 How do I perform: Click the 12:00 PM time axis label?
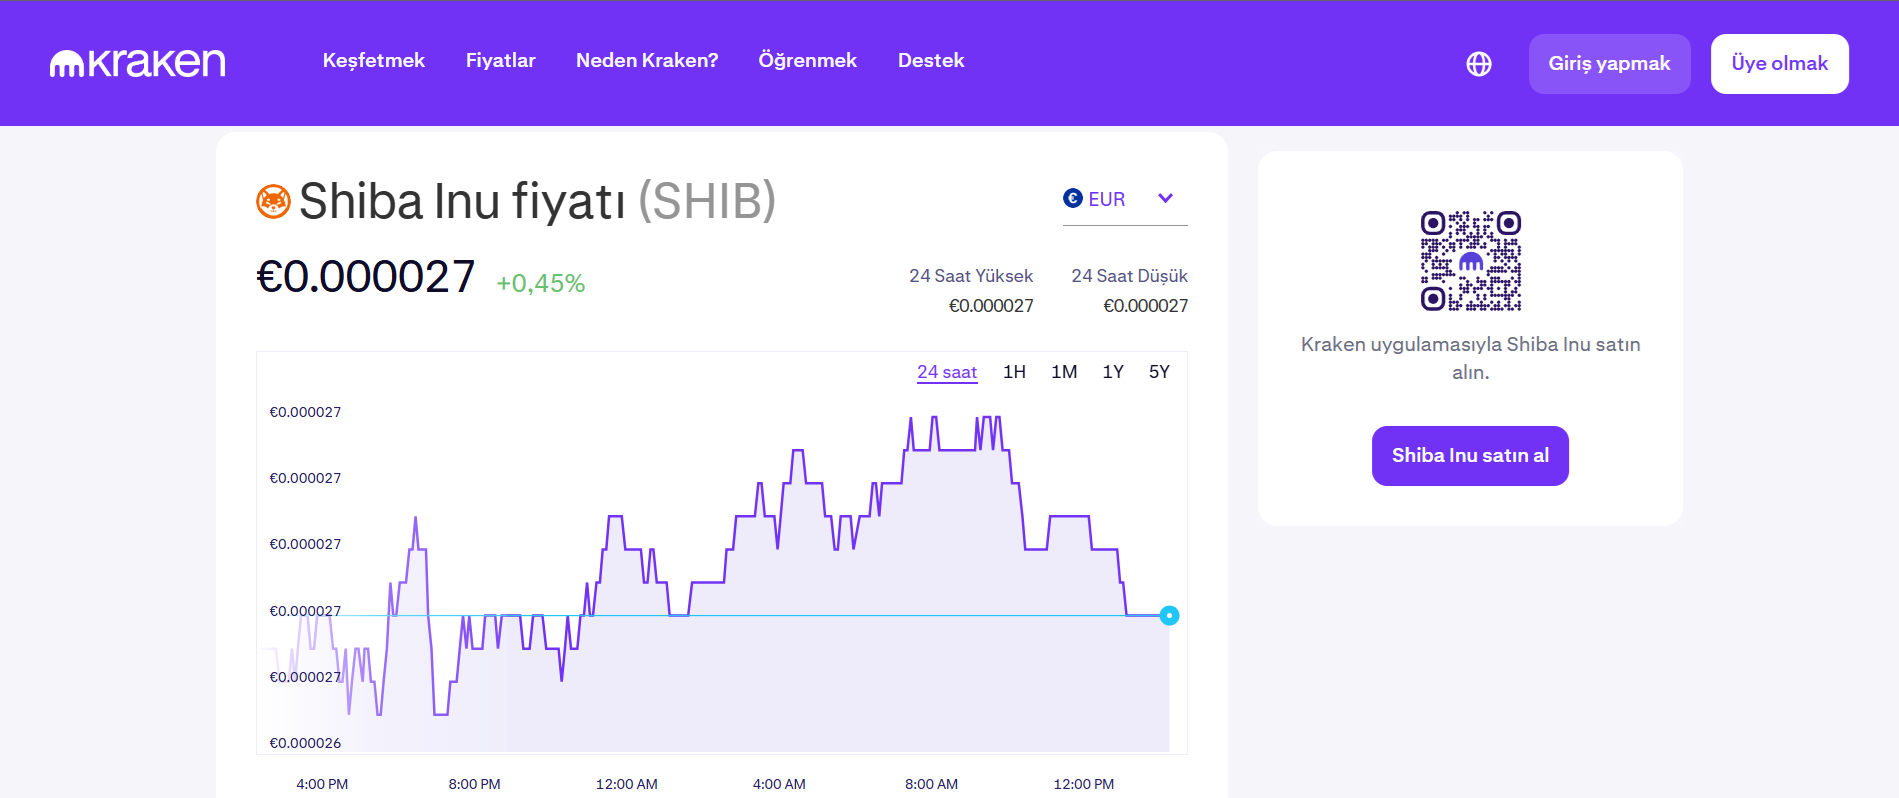click(x=1084, y=784)
